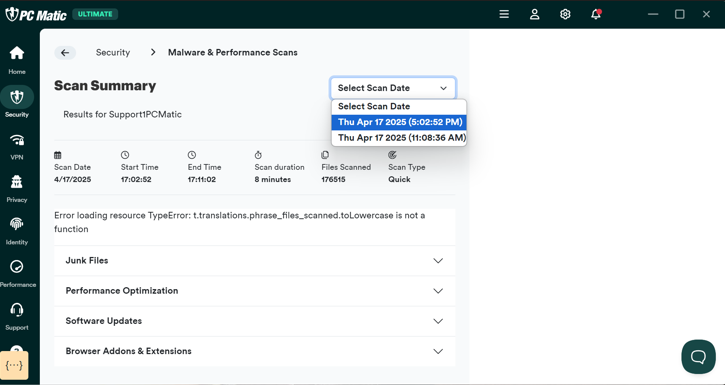Viewport: 725px width, 385px height.
Task: Open the hamburger menu in header
Action: [504, 14]
